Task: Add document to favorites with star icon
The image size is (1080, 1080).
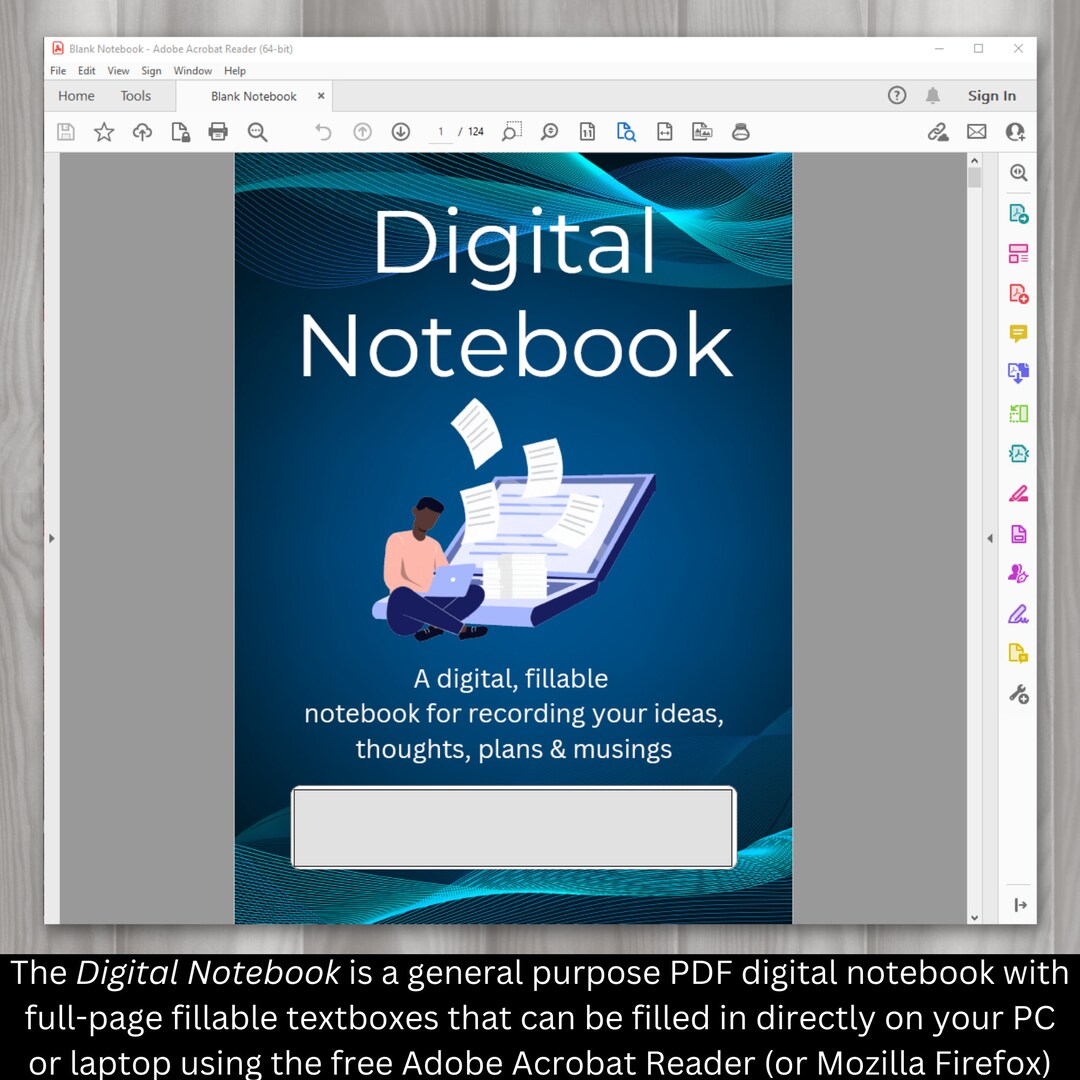Action: (104, 131)
